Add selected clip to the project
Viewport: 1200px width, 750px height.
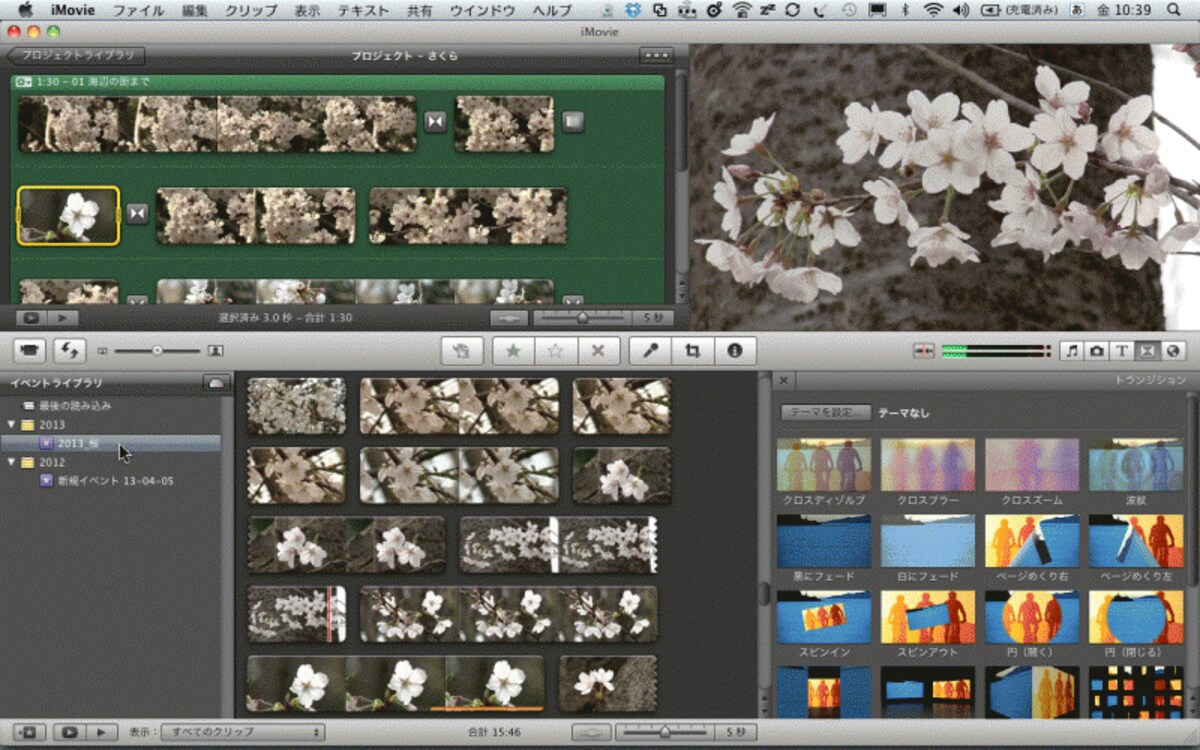click(x=461, y=351)
